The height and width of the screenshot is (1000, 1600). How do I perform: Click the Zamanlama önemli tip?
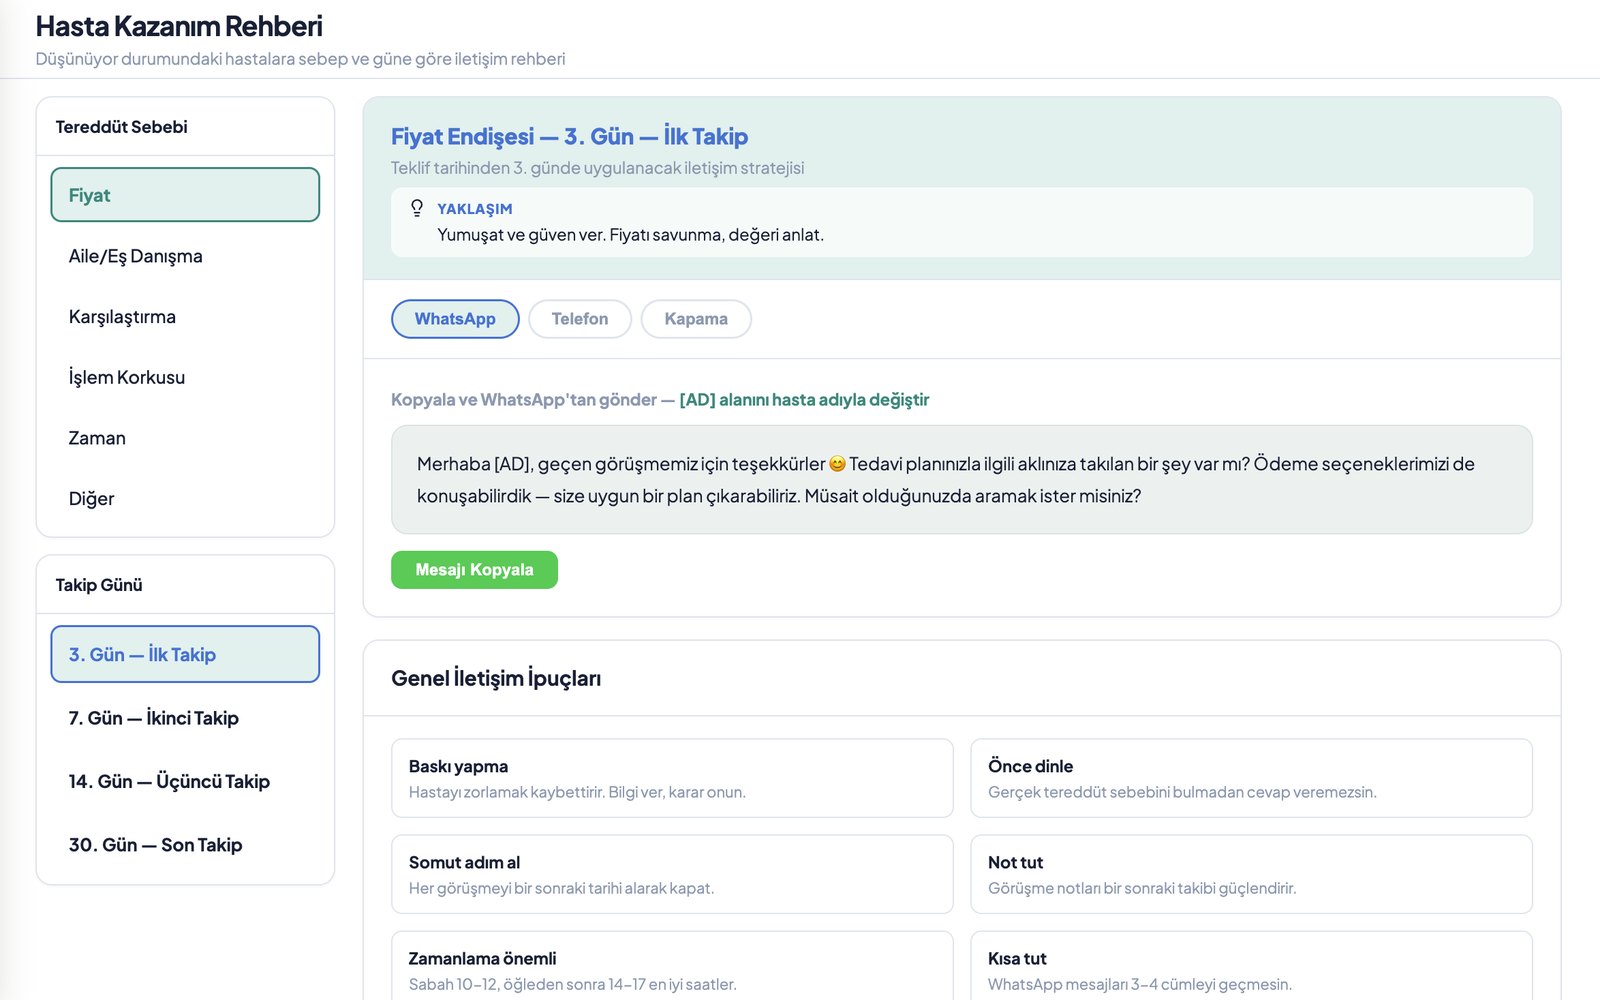(x=672, y=966)
